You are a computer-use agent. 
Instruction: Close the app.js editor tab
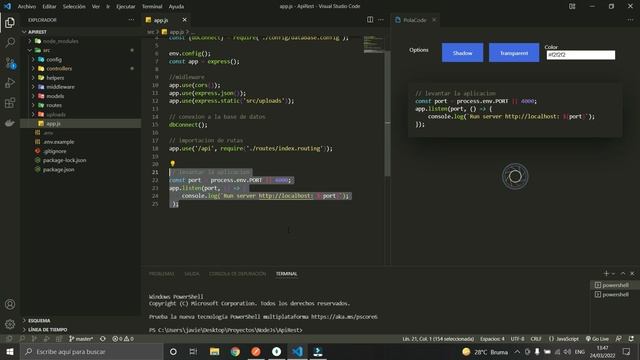click(184, 20)
